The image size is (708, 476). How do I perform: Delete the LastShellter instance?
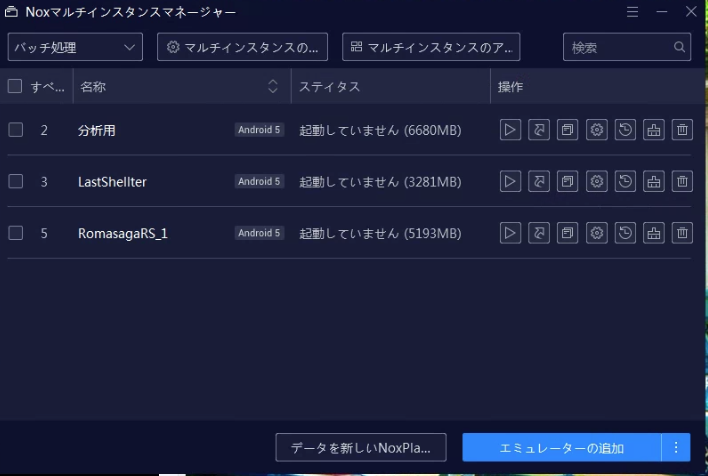[x=682, y=182]
